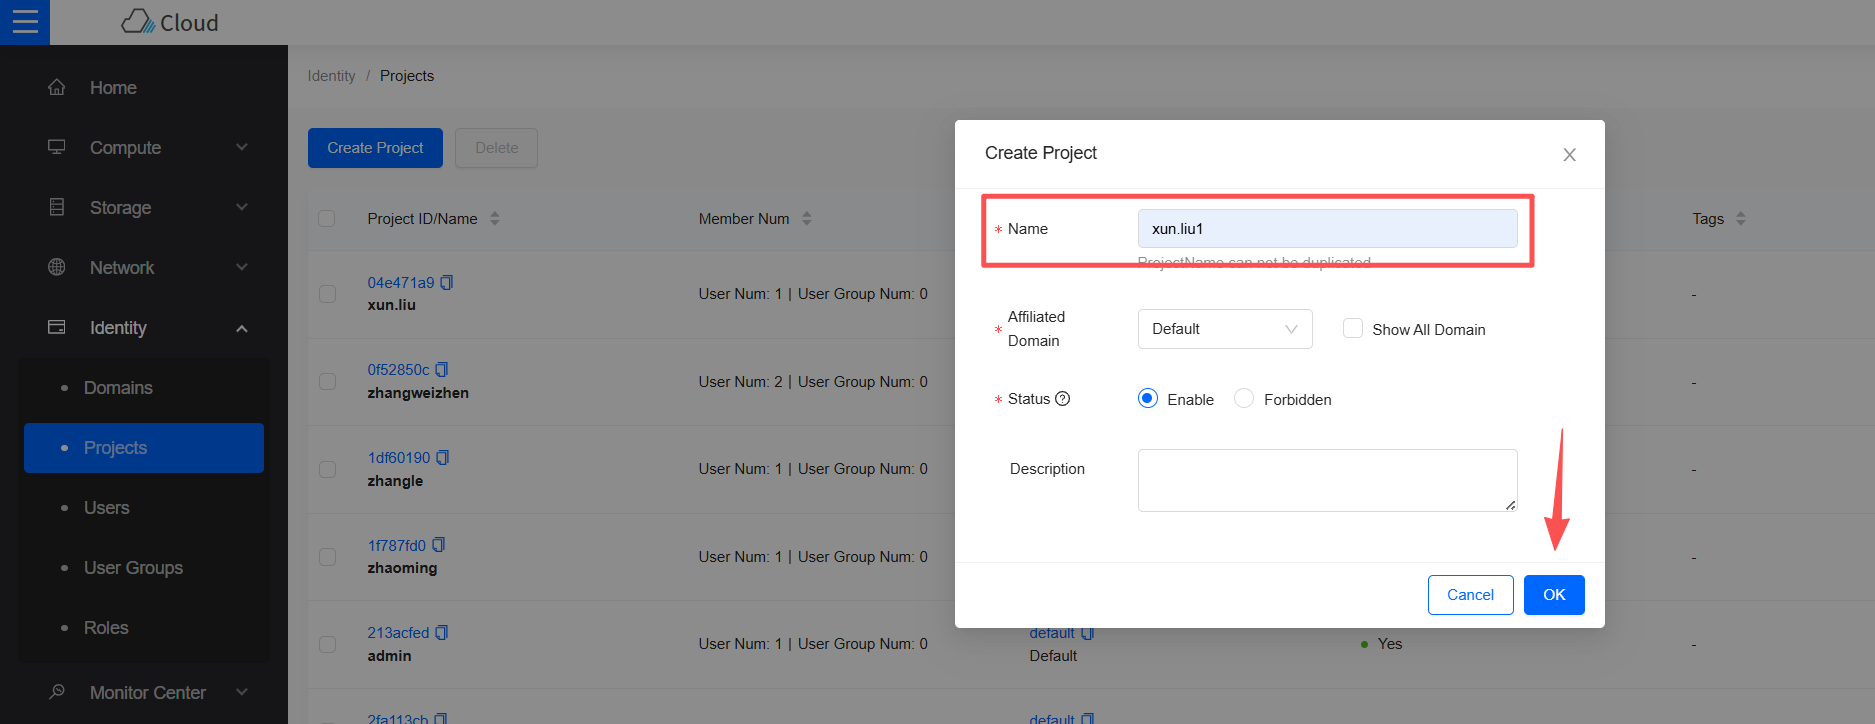
Task: Copy project ID 2fa113cb
Action: [x=441, y=718]
